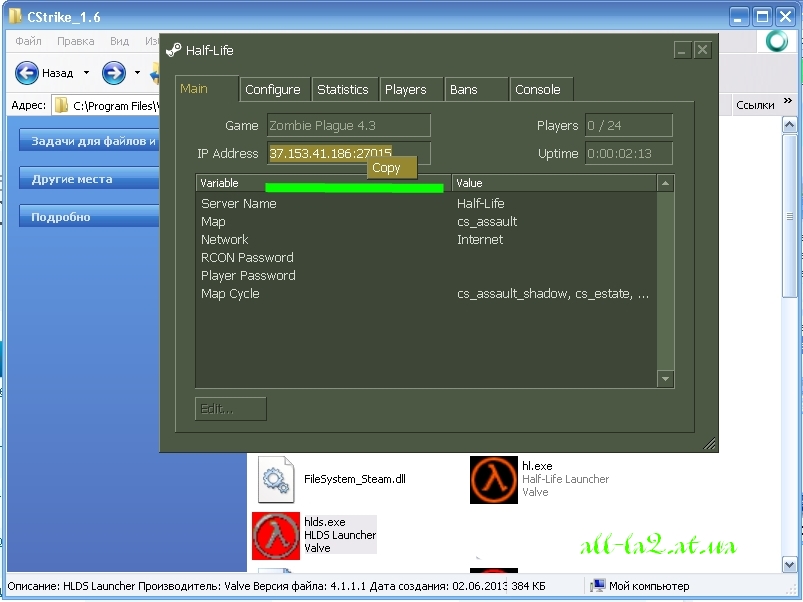
Task: Close the CStrike_1.6 Explorer window
Action: [786, 17]
